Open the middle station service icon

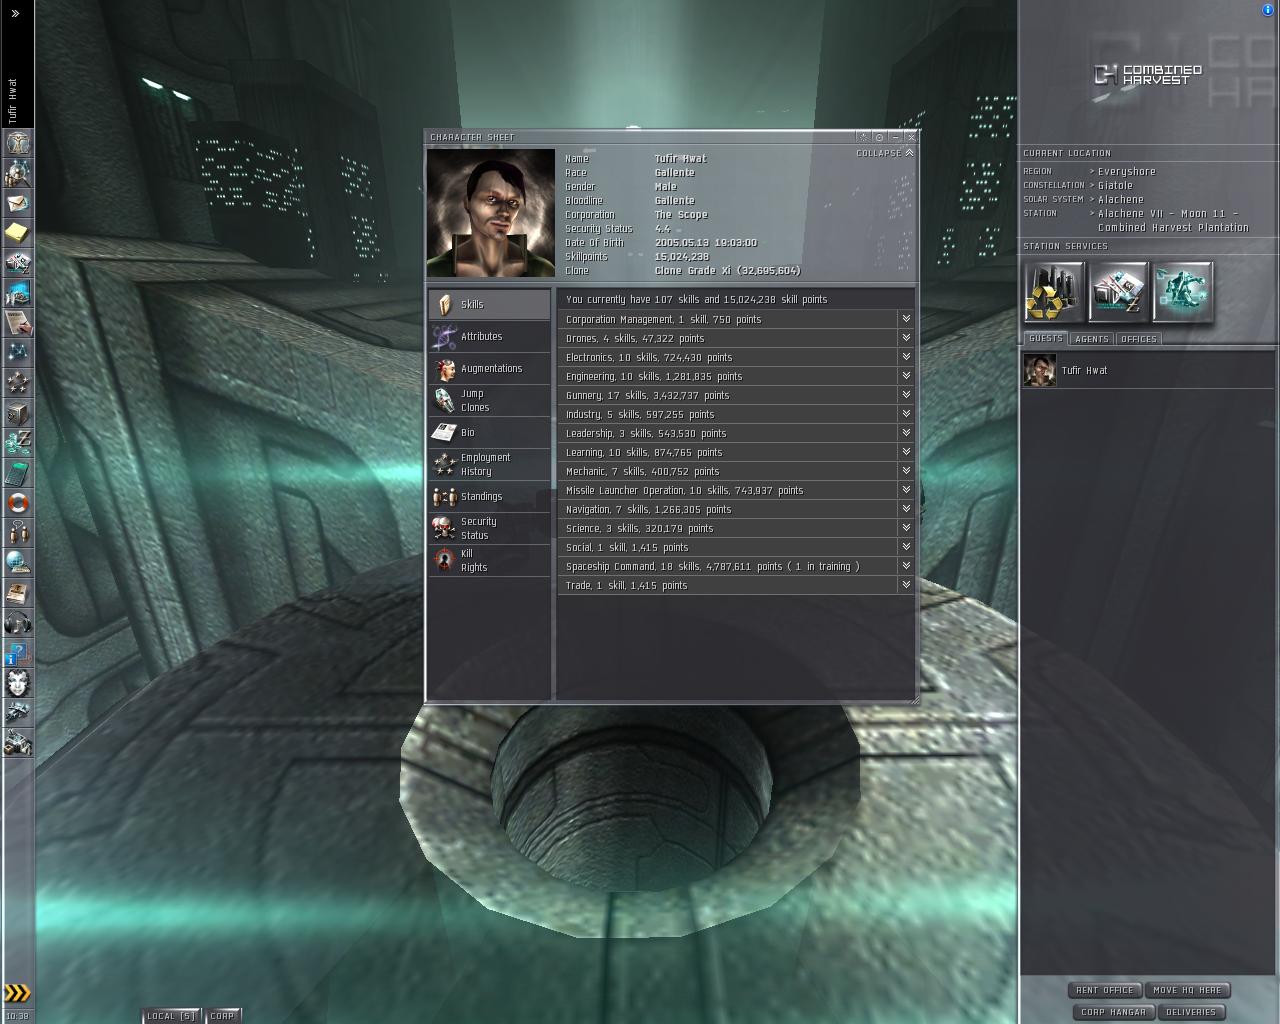[1118, 292]
